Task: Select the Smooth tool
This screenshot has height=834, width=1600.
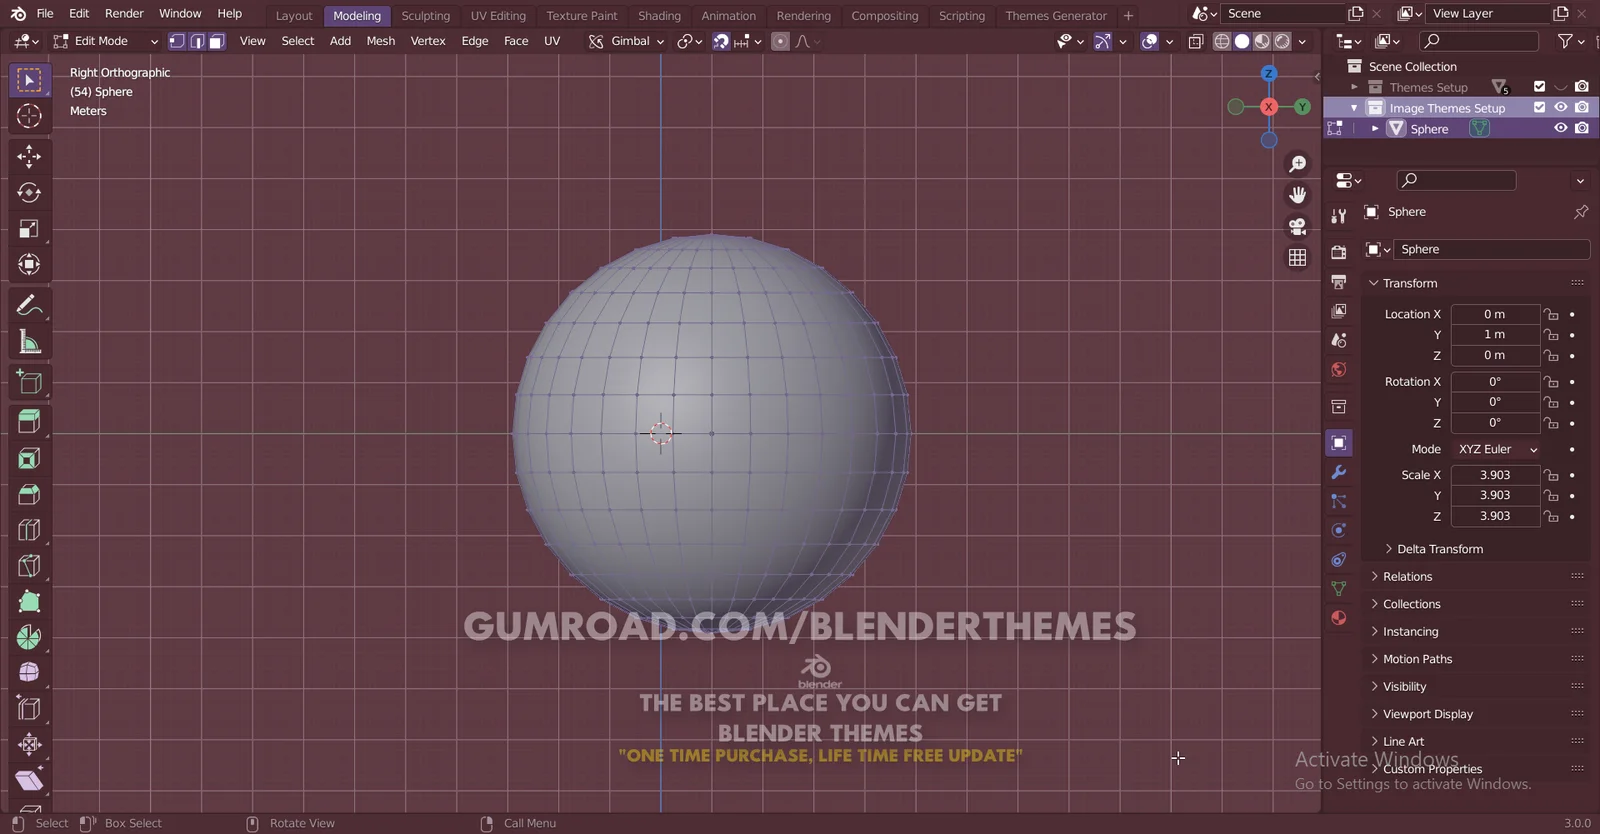Action: 29,672
